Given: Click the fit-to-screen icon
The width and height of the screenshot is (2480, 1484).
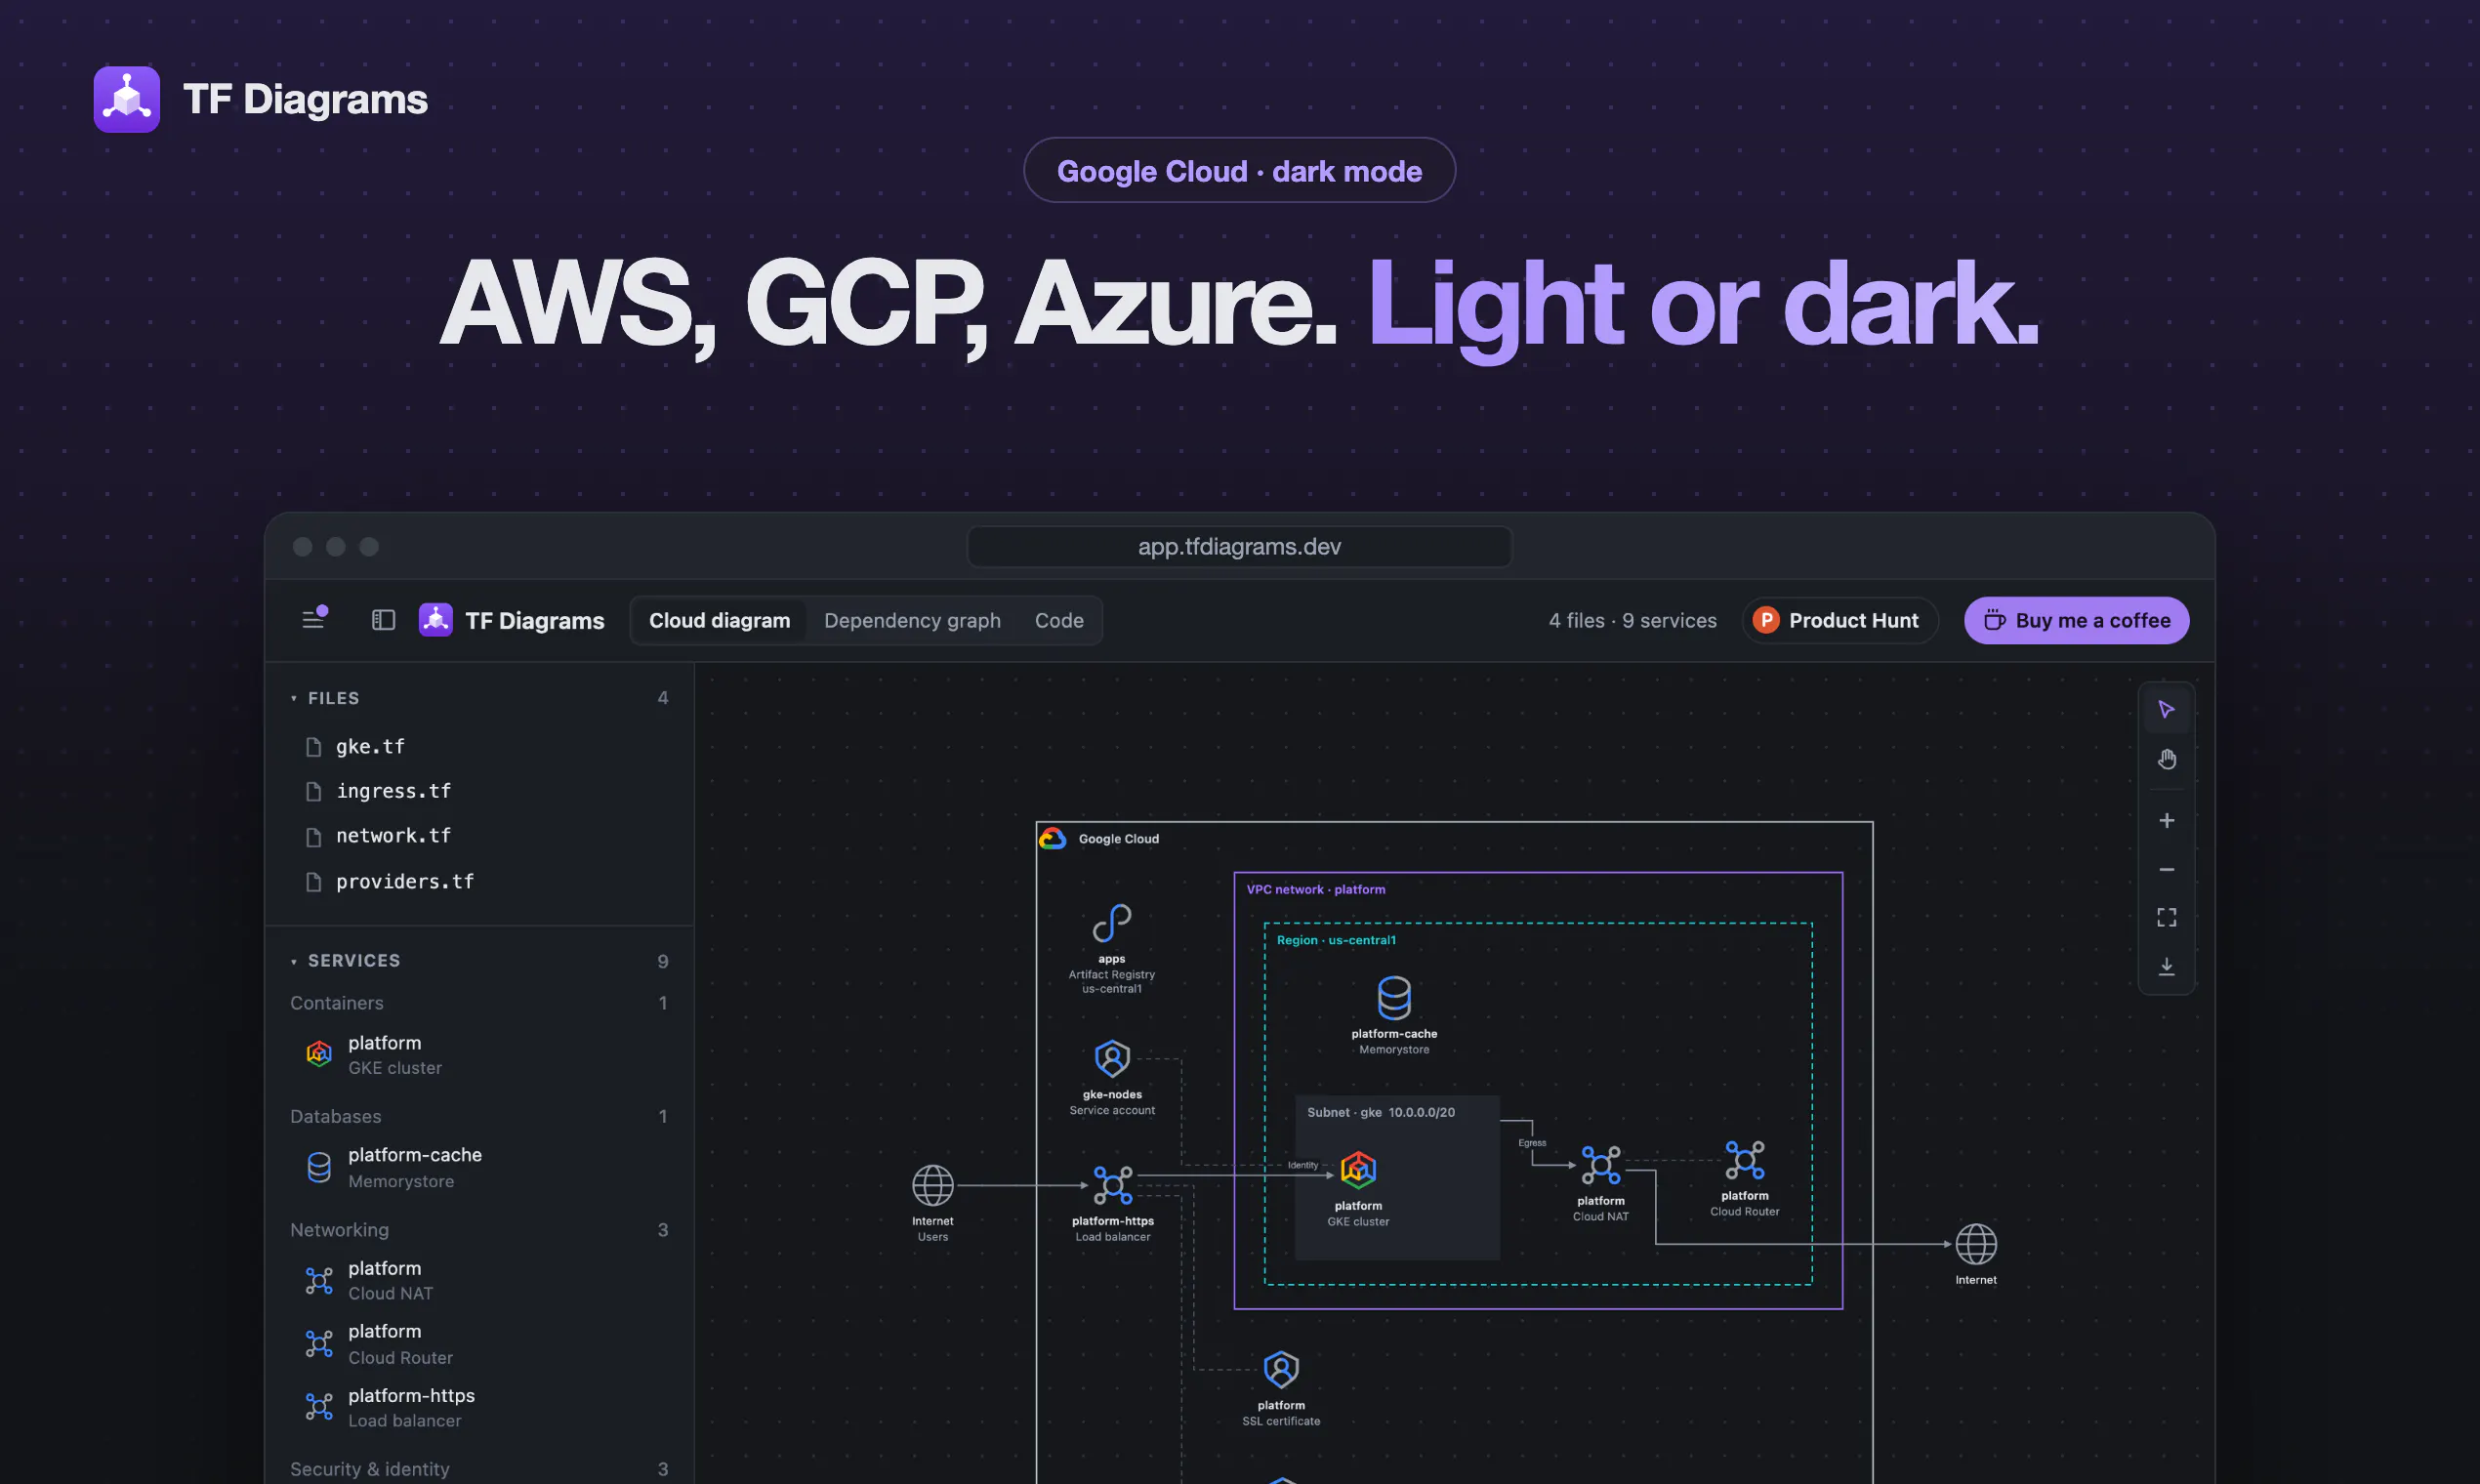Looking at the screenshot, I should [2166, 918].
